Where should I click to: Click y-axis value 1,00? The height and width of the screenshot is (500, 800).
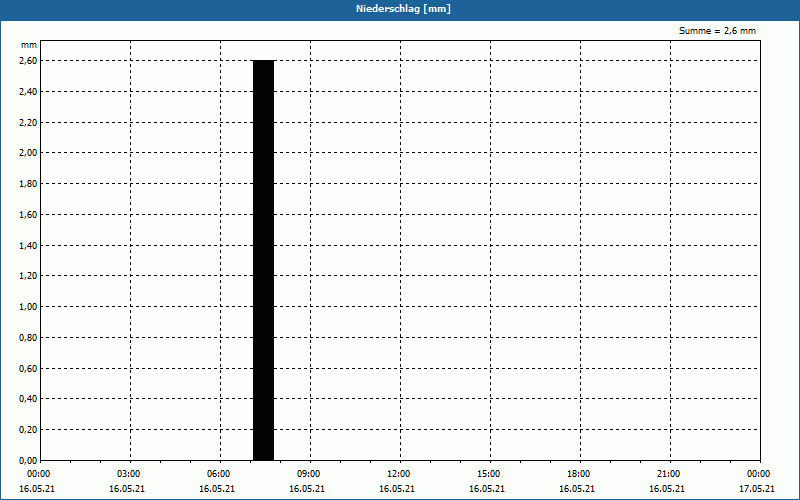point(28,307)
